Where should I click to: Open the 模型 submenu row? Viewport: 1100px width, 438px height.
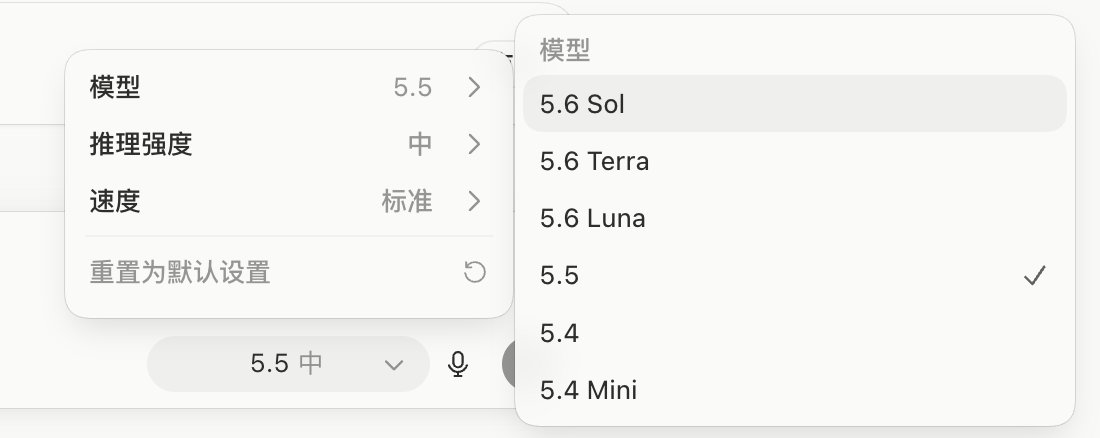(288, 87)
